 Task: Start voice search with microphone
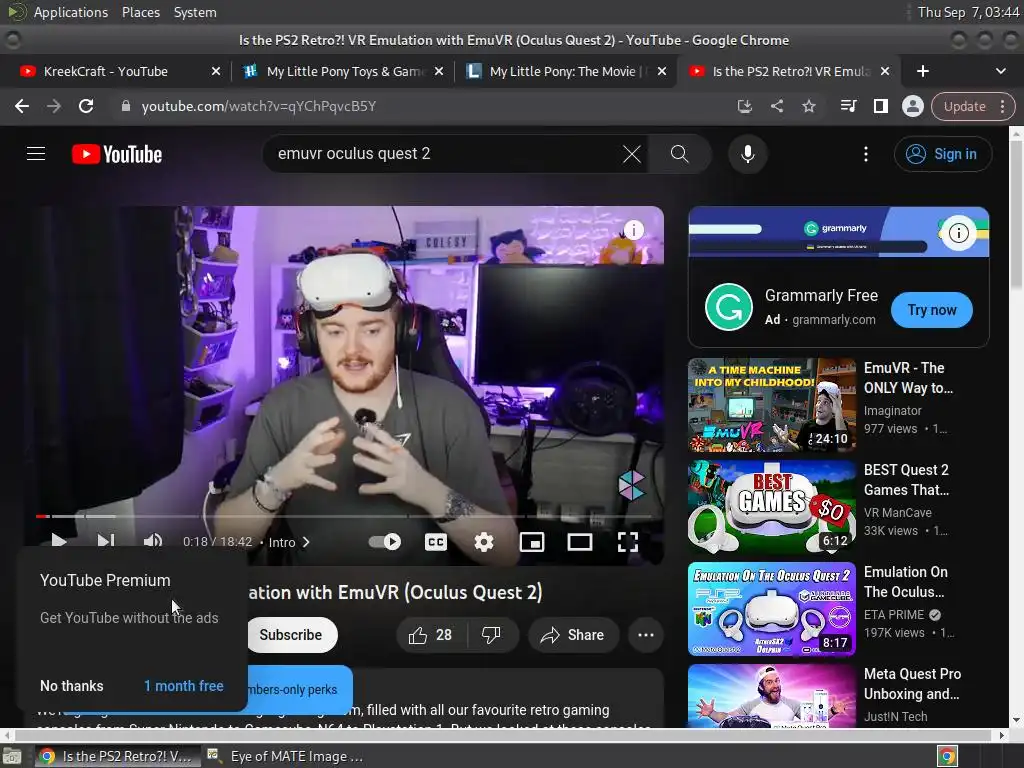[x=748, y=154]
